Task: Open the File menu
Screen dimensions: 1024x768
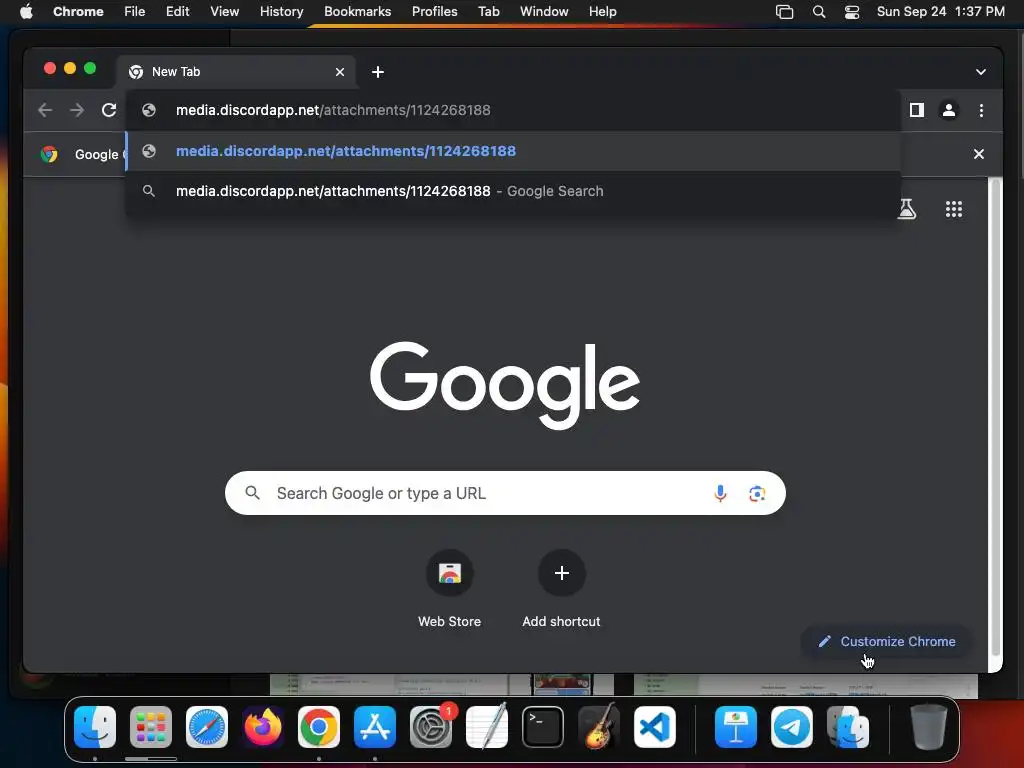Action: pyautogui.click(x=135, y=12)
